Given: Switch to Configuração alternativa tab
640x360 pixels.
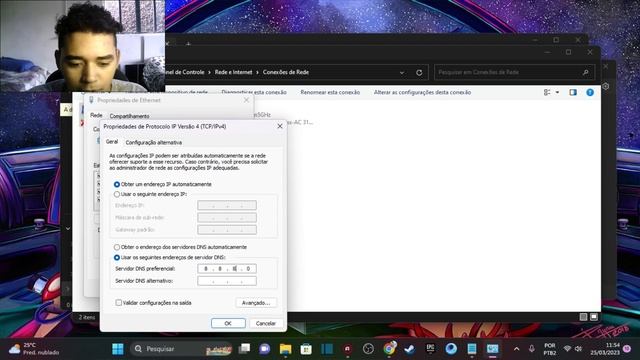Looking at the screenshot, I should [x=153, y=142].
